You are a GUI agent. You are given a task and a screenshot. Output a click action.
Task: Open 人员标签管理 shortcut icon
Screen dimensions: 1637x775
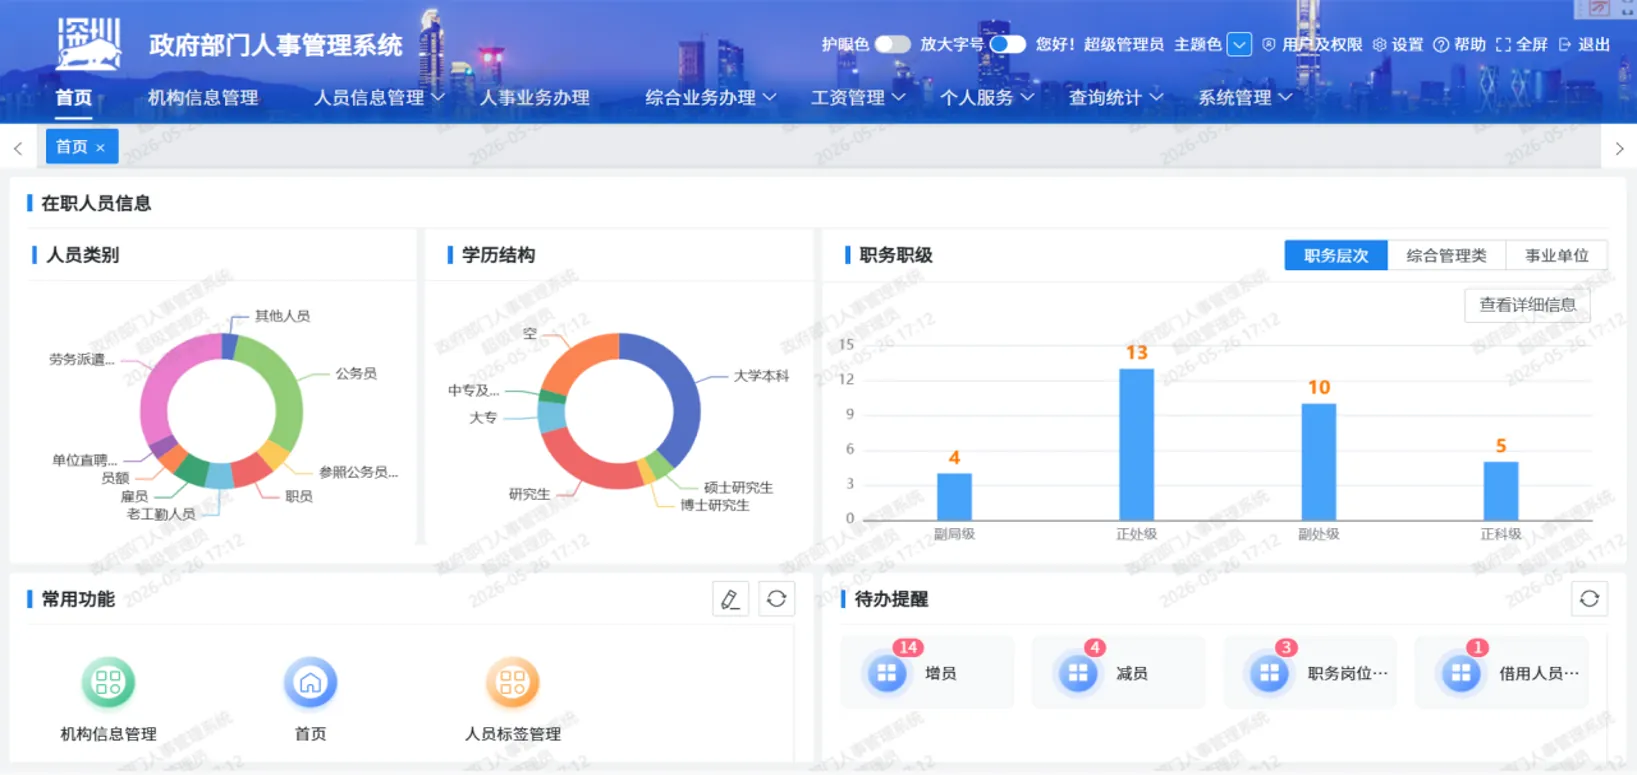[512, 683]
